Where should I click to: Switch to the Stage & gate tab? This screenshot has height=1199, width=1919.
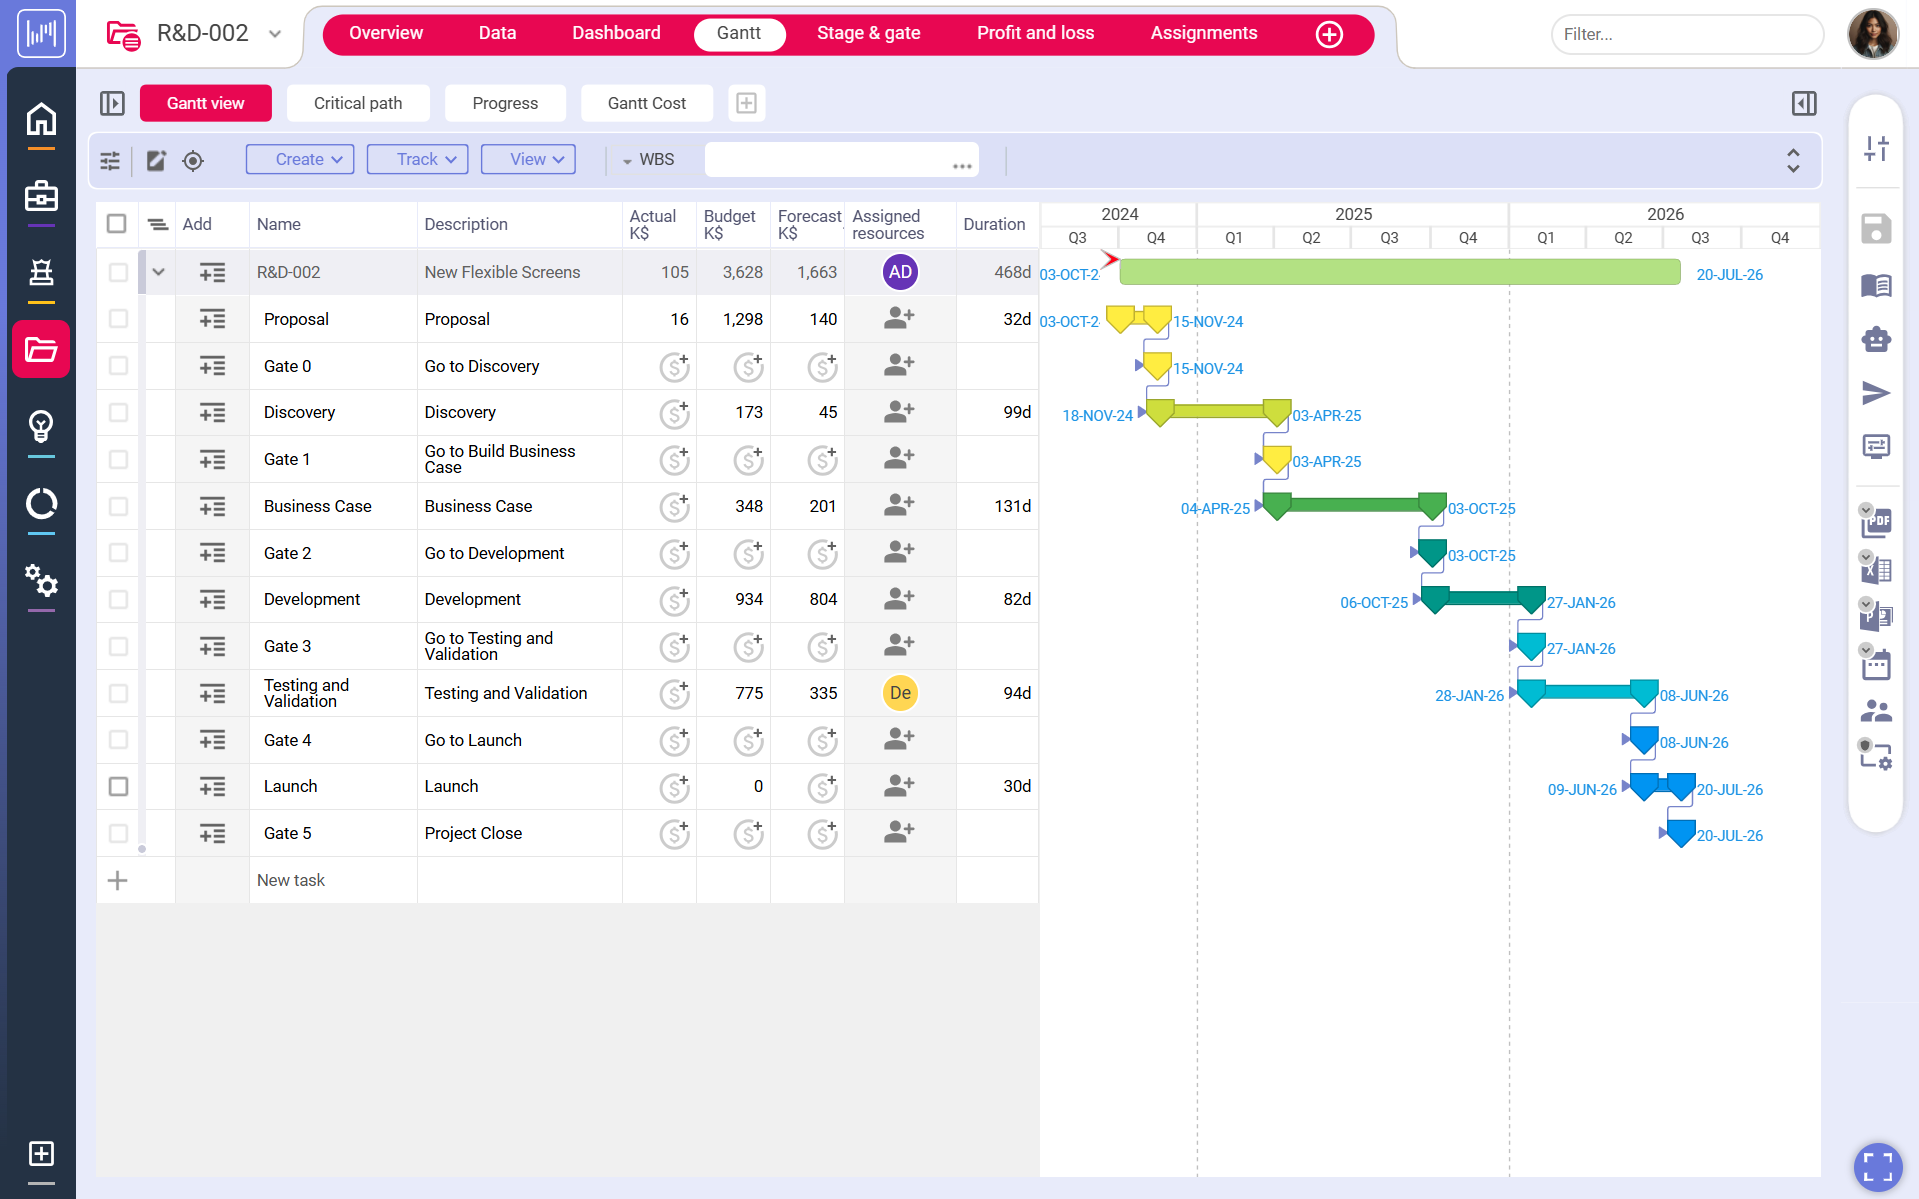click(x=868, y=33)
